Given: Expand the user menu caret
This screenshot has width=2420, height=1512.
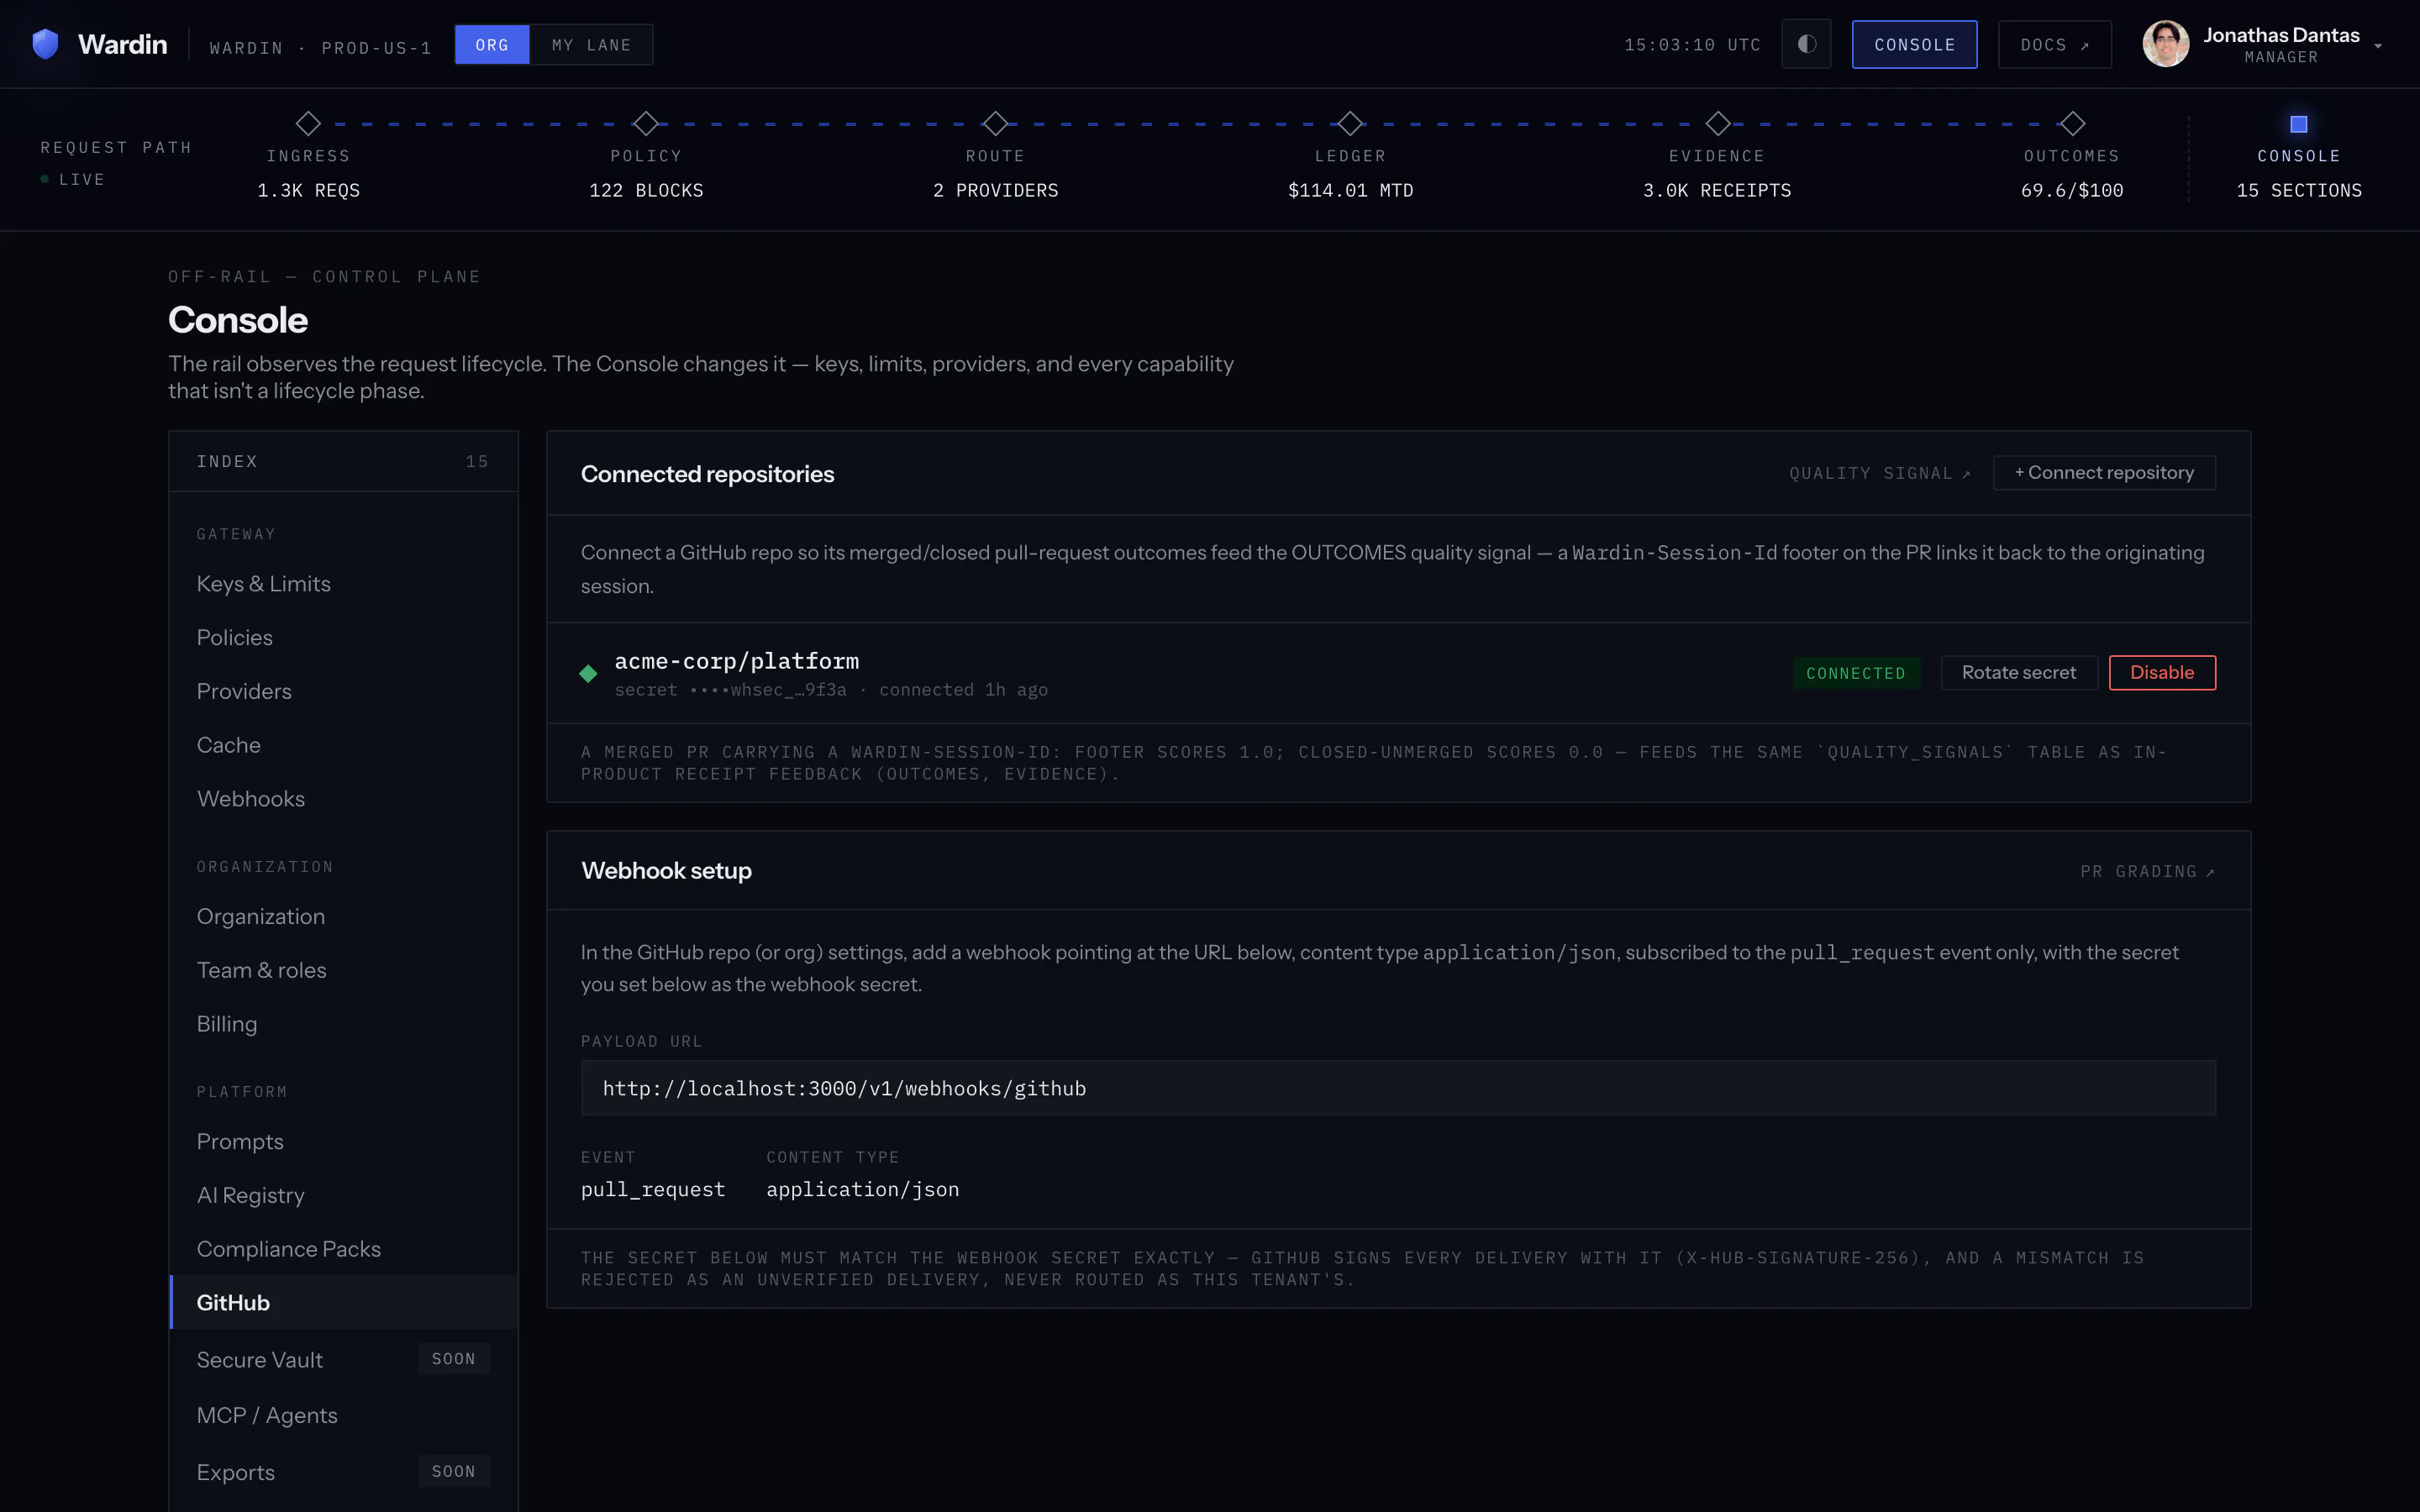Looking at the screenshot, I should coord(2378,46).
